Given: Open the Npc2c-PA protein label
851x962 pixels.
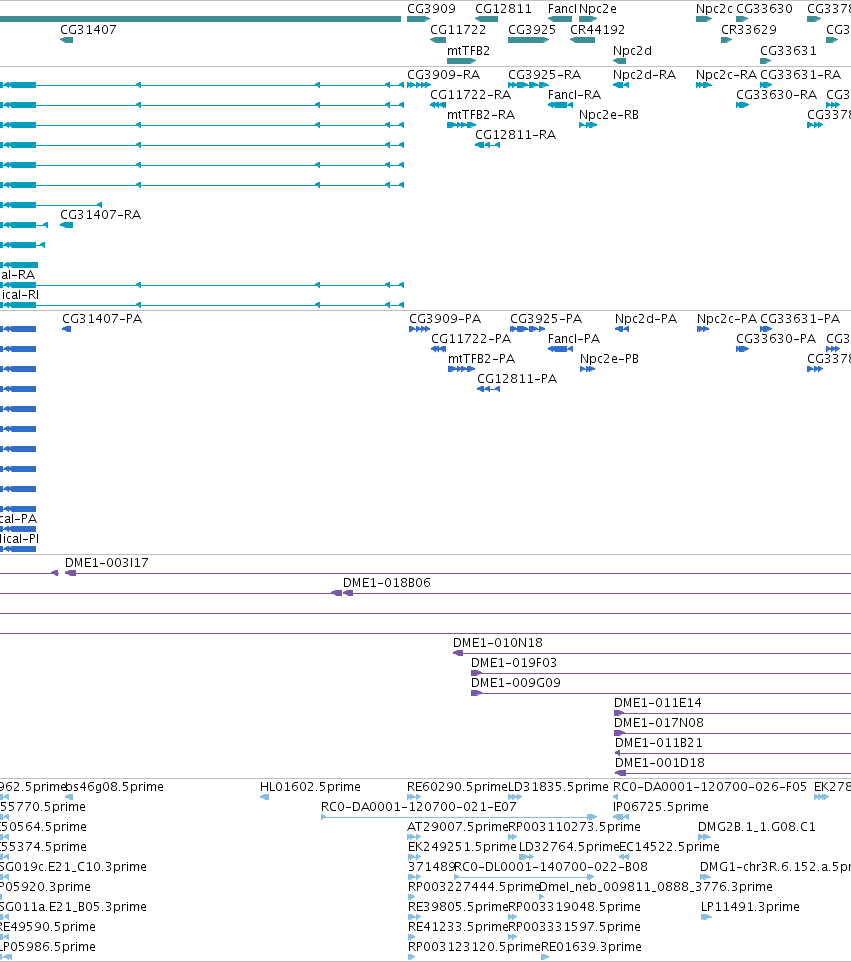Looking at the screenshot, I should 727,319.
